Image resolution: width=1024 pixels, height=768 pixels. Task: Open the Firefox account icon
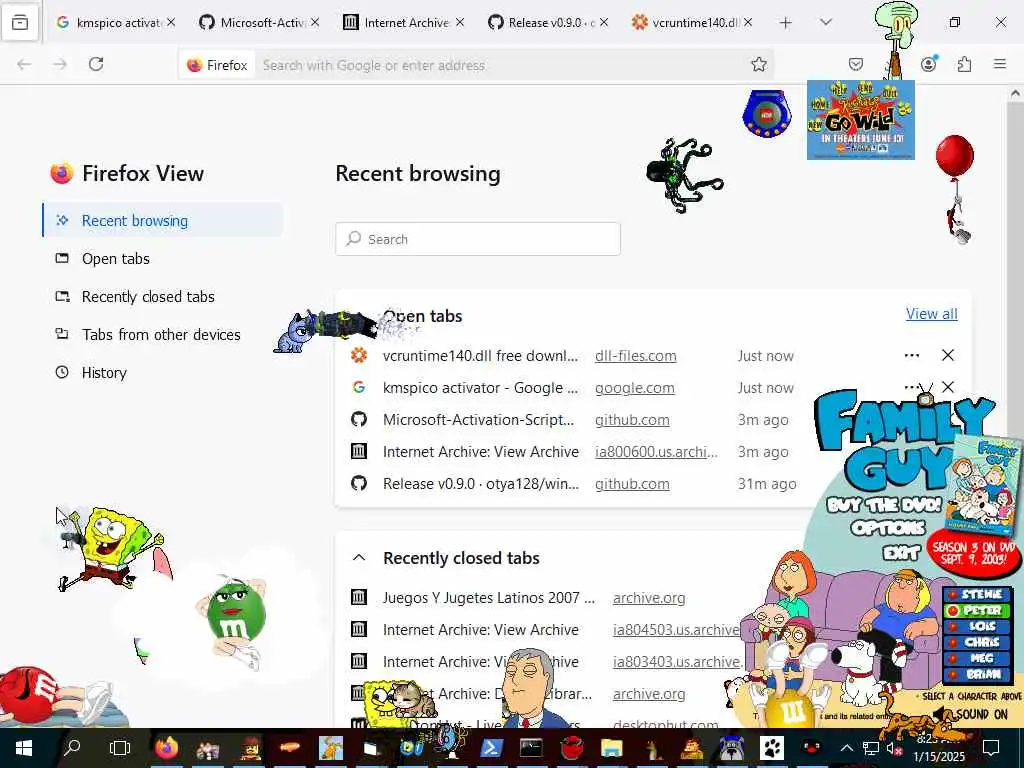(x=928, y=64)
